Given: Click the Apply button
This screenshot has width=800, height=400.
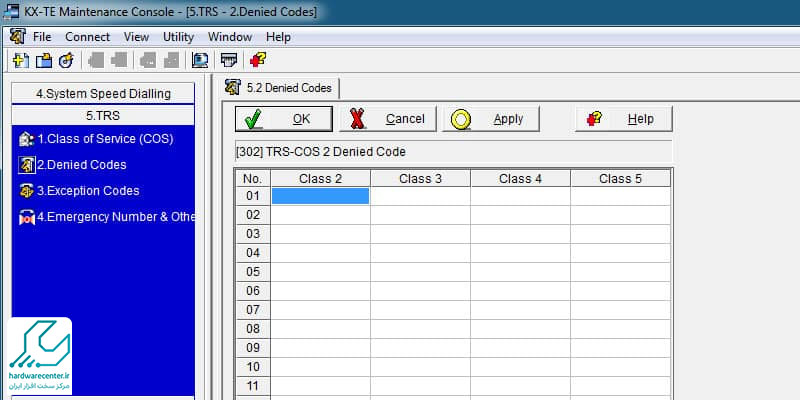Looking at the screenshot, I should [x=490, y=119].
